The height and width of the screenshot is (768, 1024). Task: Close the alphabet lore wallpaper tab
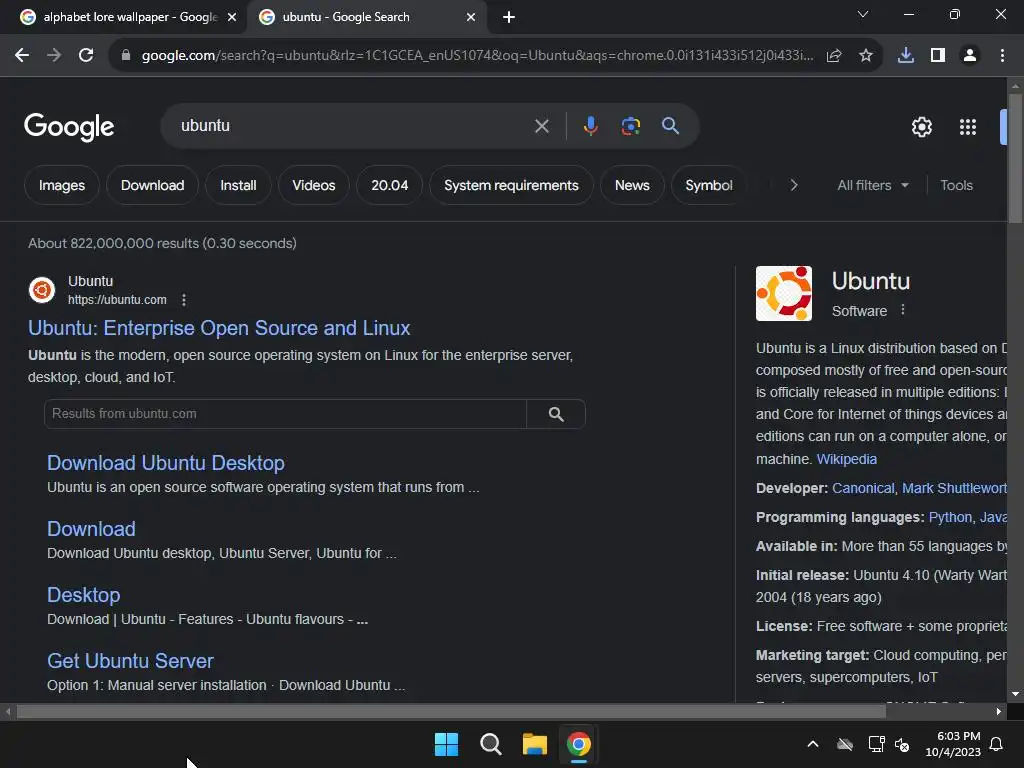[x=232, y=17]
